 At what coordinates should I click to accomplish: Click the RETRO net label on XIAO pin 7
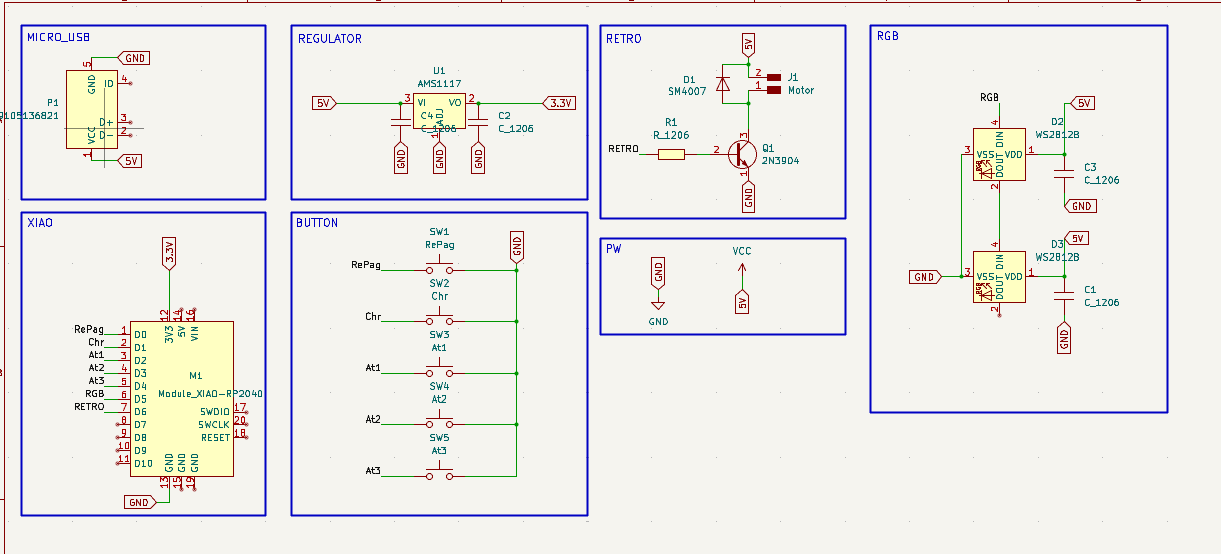[89, 407]
